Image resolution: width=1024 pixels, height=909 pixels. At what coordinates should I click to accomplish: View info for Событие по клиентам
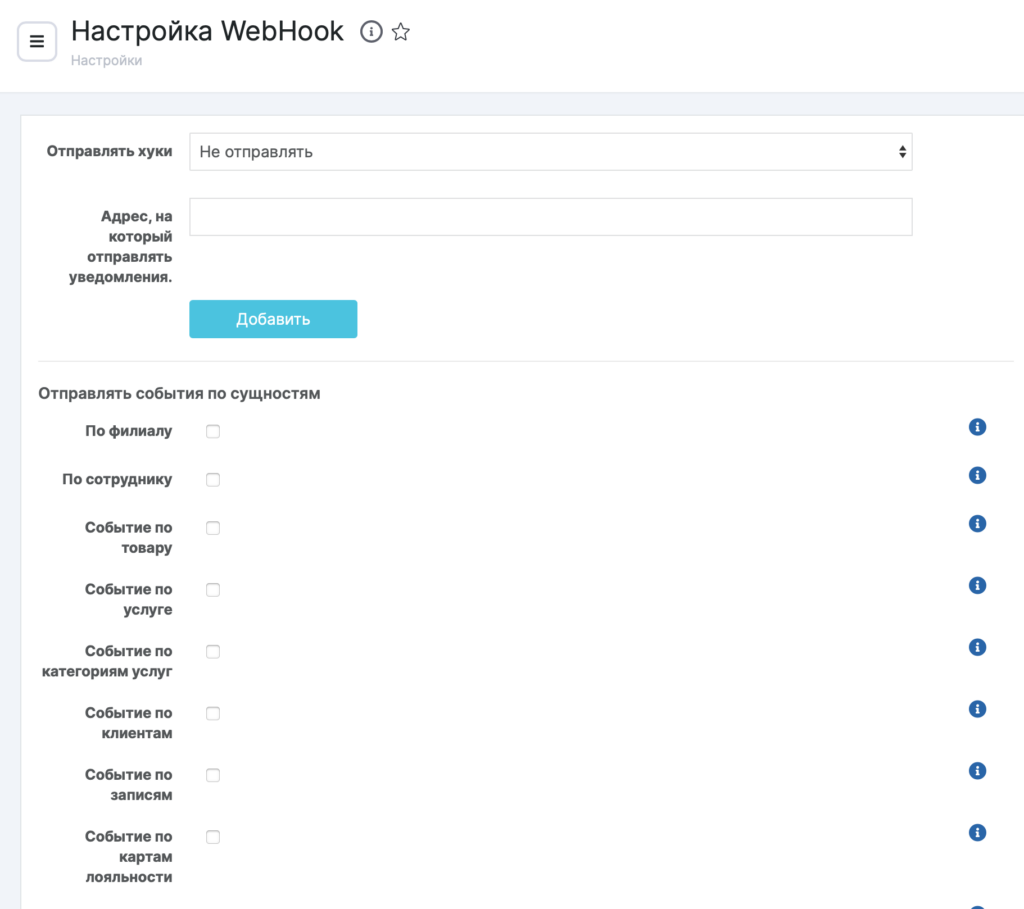point(977,709)
